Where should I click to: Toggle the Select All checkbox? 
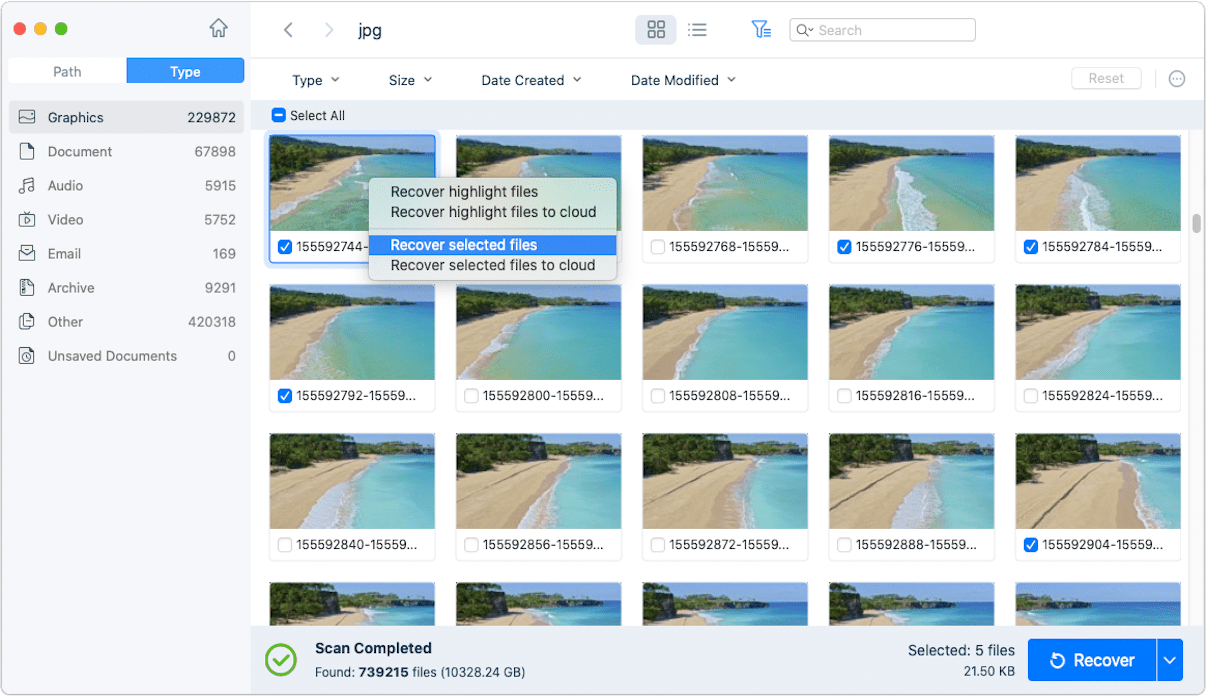coord(281,115)
